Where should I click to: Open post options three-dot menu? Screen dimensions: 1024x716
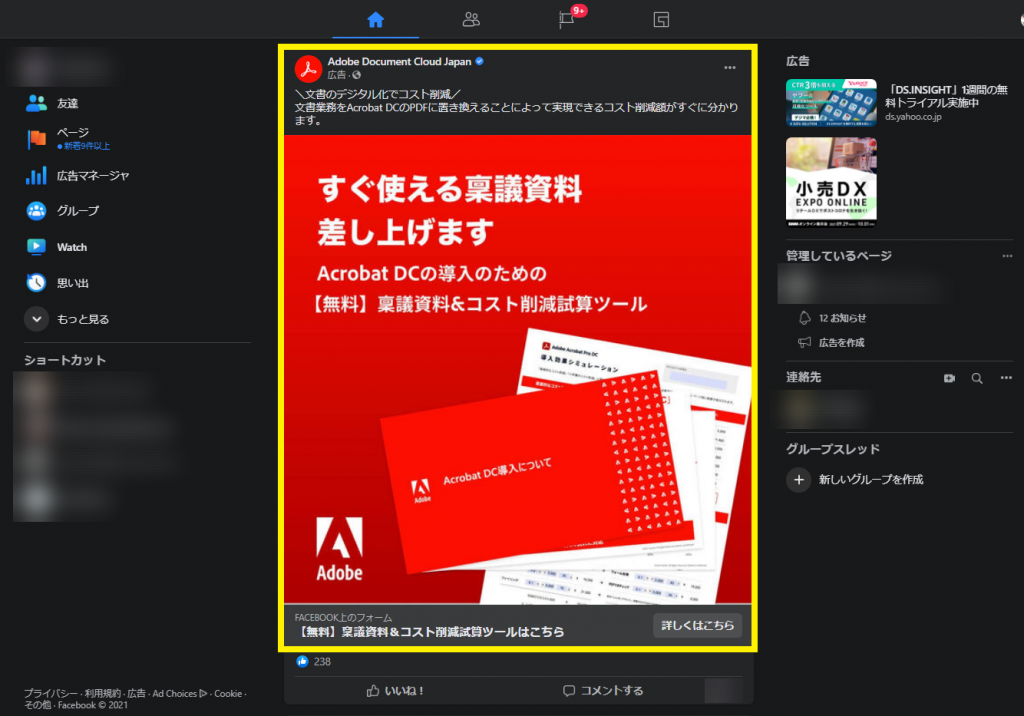[729, 67]
